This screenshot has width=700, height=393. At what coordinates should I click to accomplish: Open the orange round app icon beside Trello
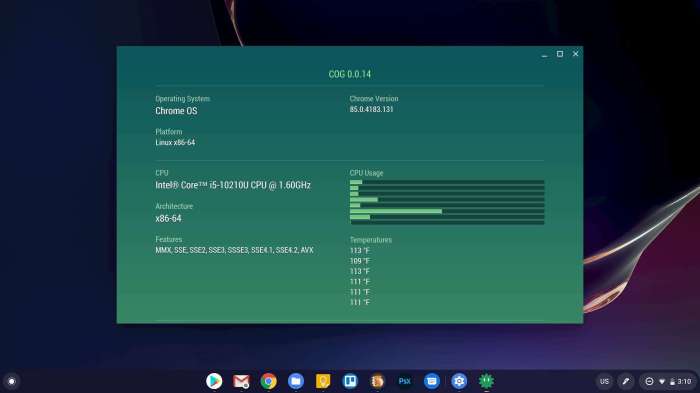(x=377, y=381)
